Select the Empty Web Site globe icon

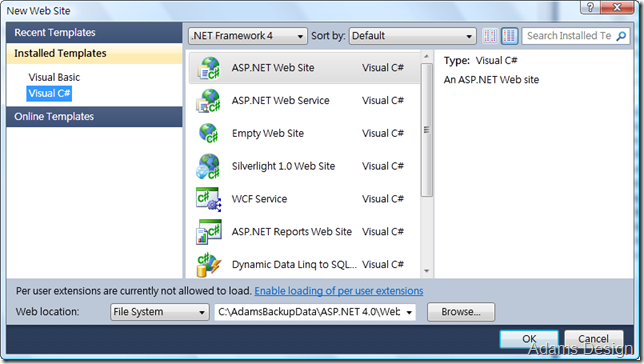point(209,134)
